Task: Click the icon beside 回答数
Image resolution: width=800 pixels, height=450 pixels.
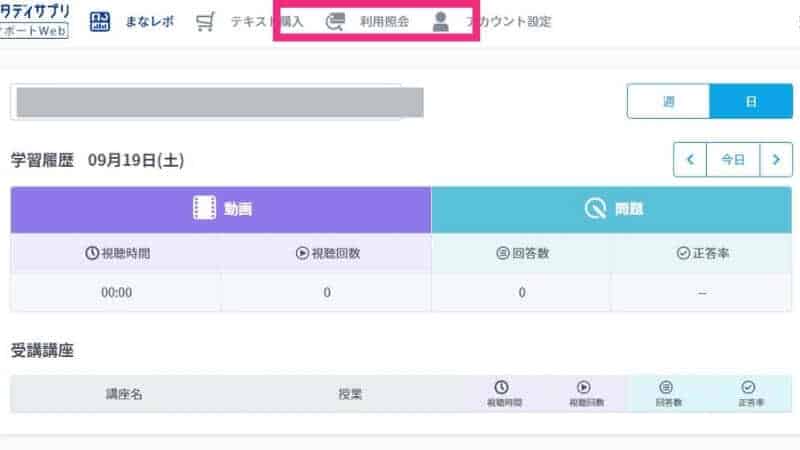Action: pyautogui.click(x=503, y=253)
